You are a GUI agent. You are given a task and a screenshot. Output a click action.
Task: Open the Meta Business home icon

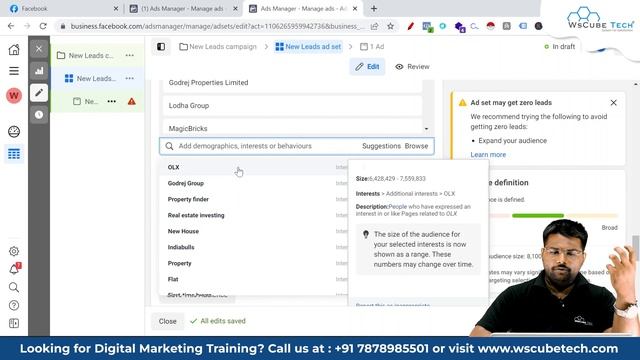click(14, 49)
